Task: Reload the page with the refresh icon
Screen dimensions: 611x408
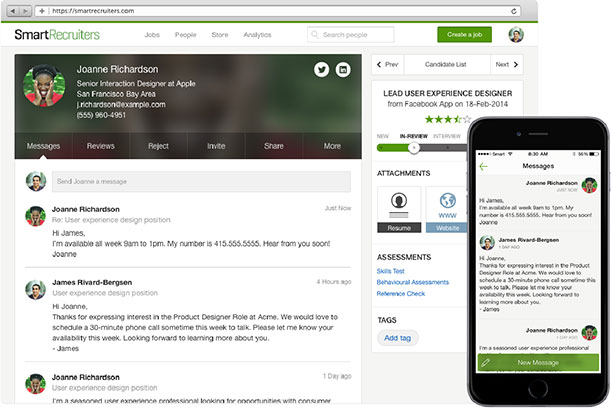Action: [x=514, y=11]
